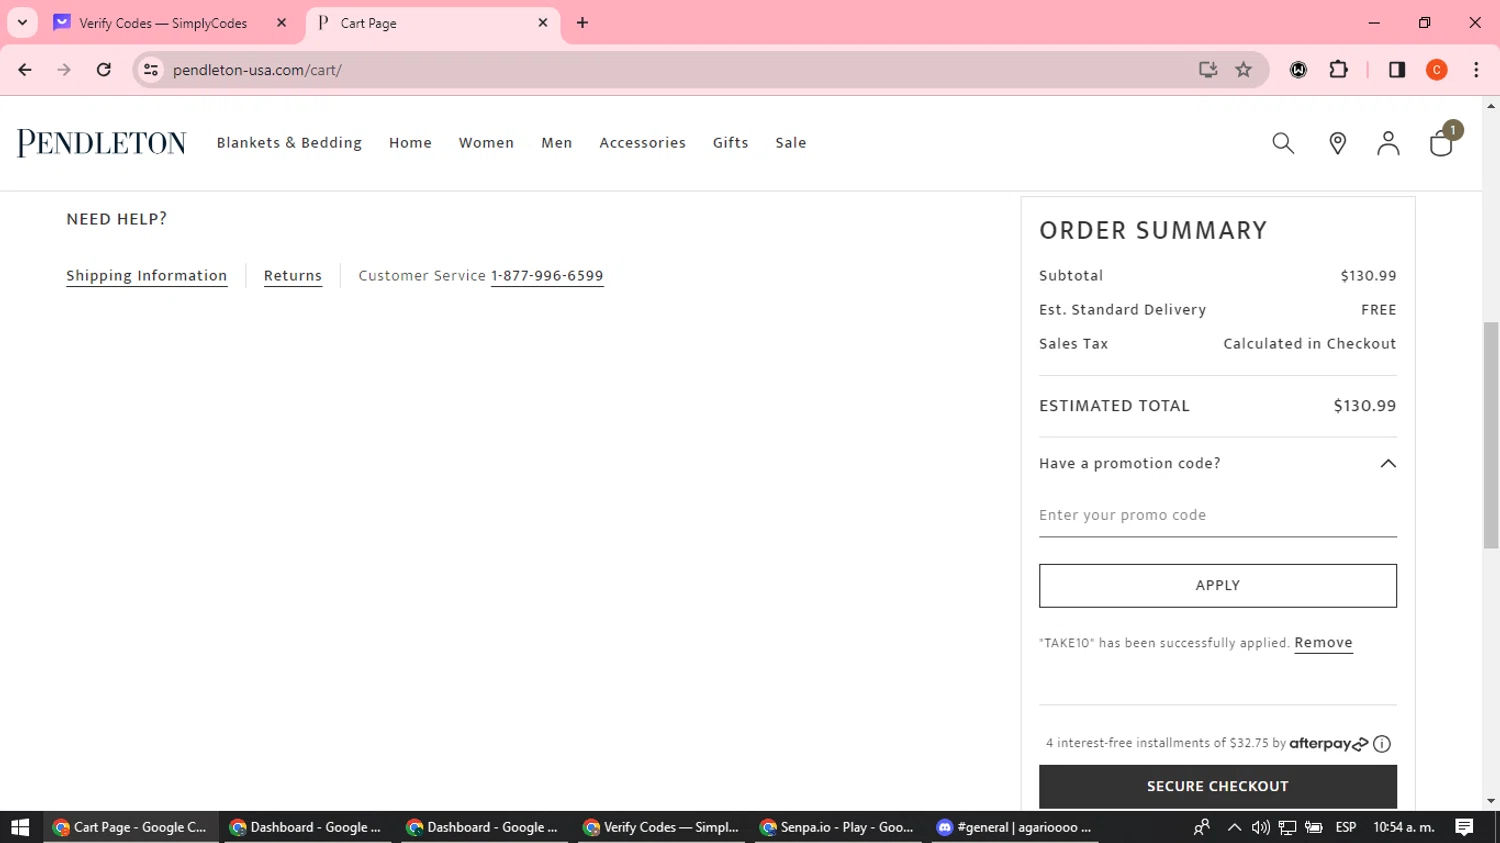Viewport: 1500px width, 843px height.
Task: Open Chrome three-dot menu
Action: coord(1476,70)
